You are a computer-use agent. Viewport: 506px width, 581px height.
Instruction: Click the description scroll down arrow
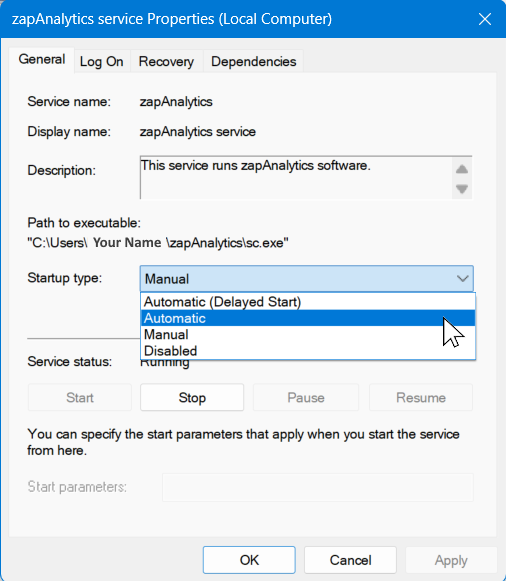click(x=462, y=189)
